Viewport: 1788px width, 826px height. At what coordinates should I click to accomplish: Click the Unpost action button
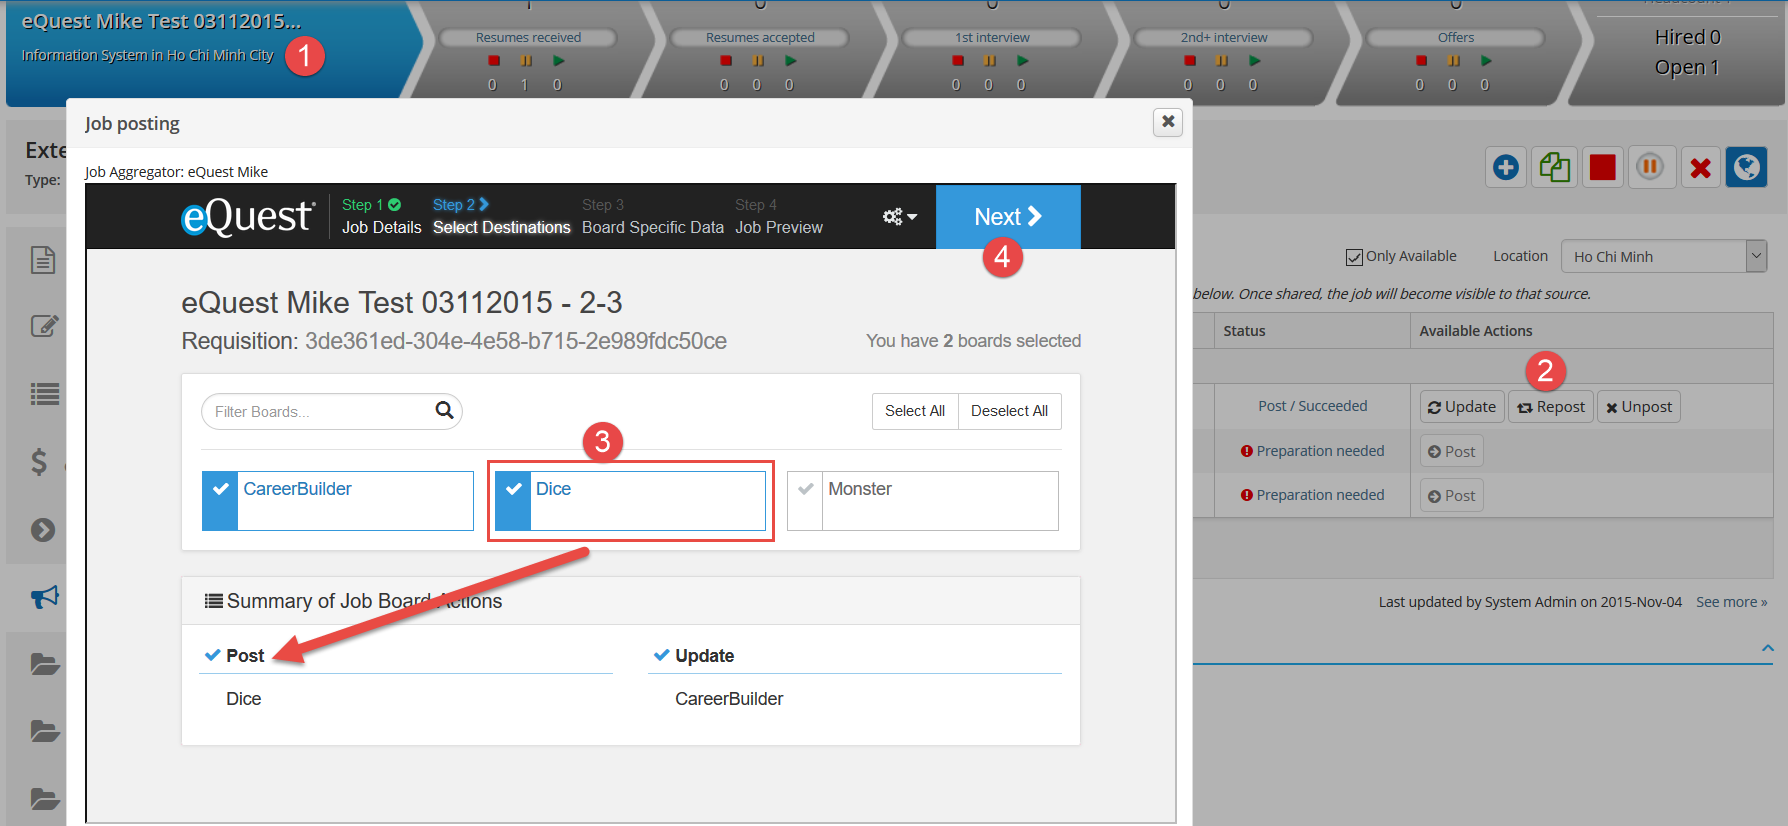click(1639, 407)
